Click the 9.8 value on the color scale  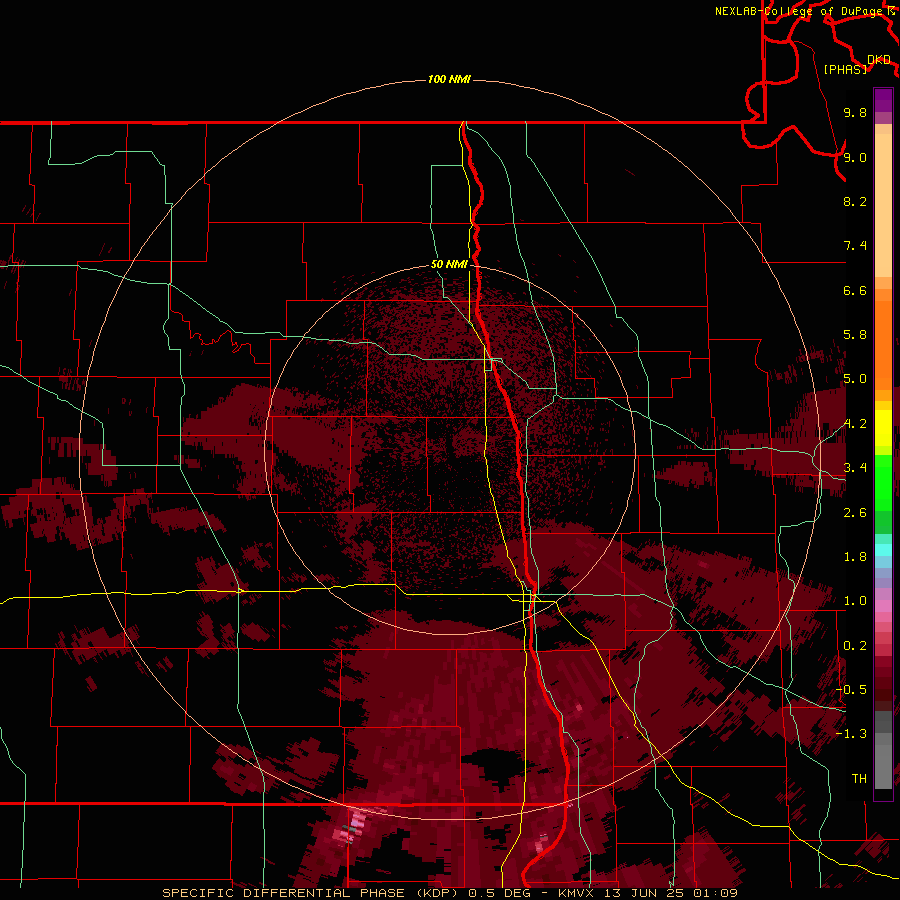click(855, 112)
